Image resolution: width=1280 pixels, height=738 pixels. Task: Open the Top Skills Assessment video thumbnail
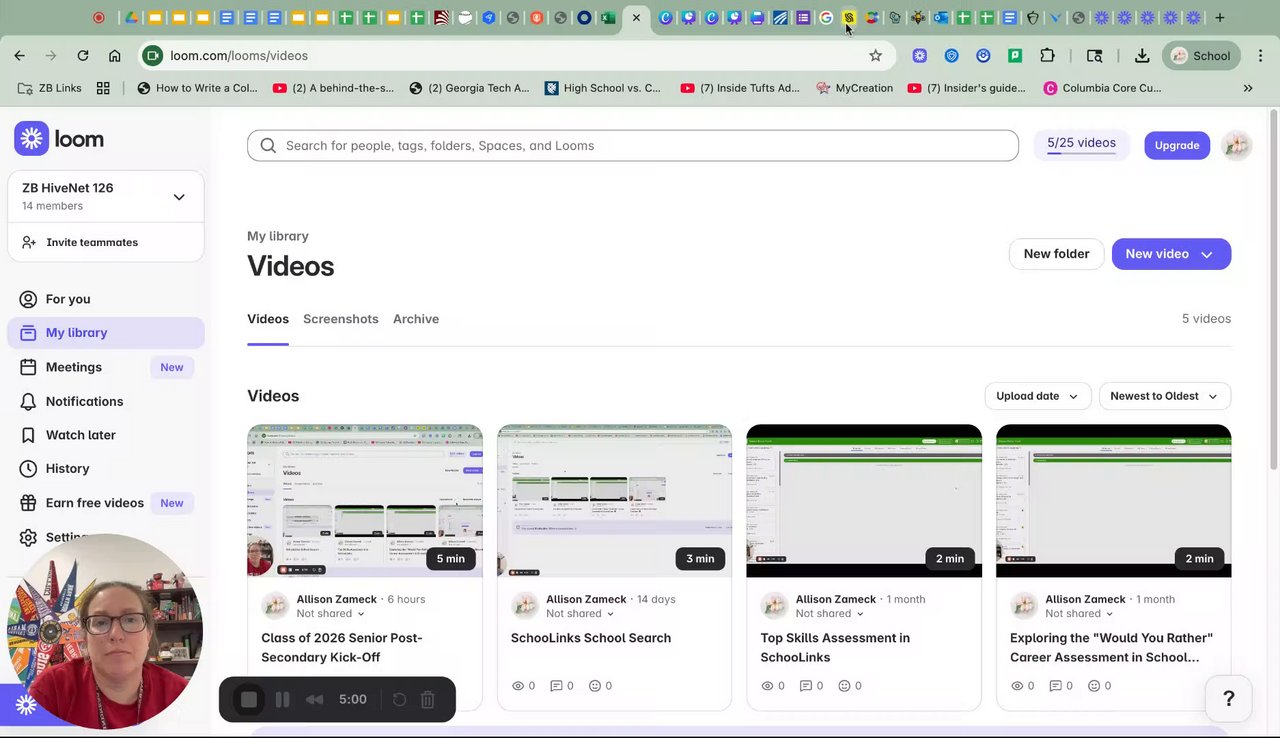coord(864,501)
